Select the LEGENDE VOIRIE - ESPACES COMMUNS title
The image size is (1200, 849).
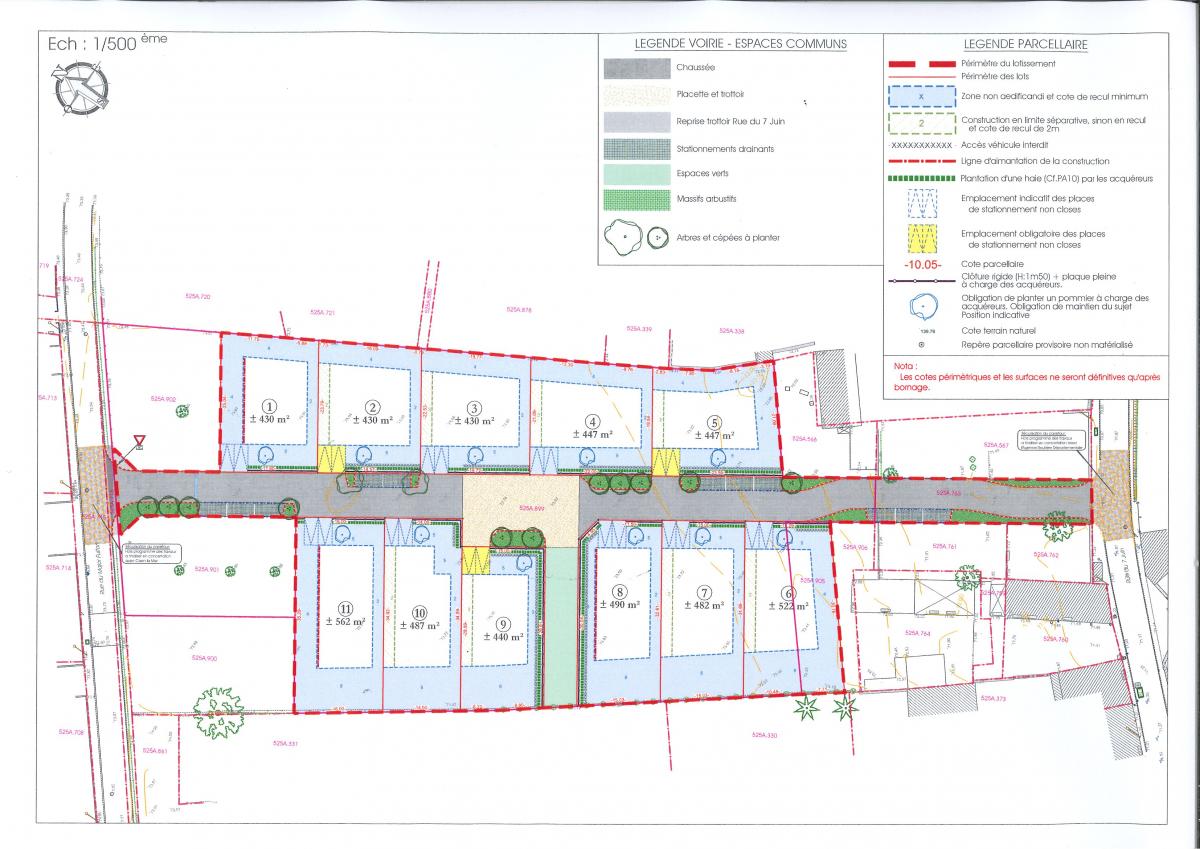click(x=740, y=44)
